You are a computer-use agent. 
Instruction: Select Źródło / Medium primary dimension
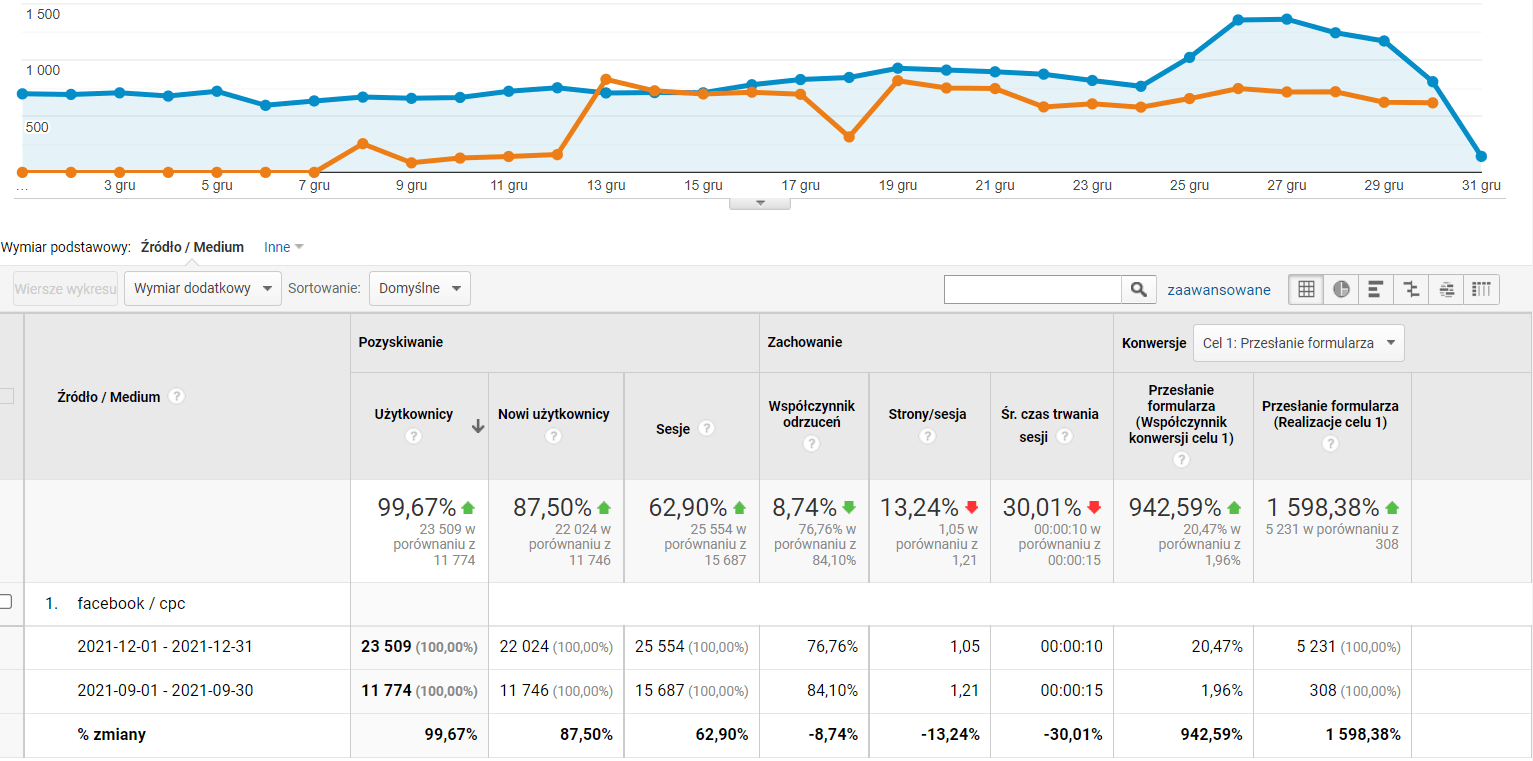192,247
